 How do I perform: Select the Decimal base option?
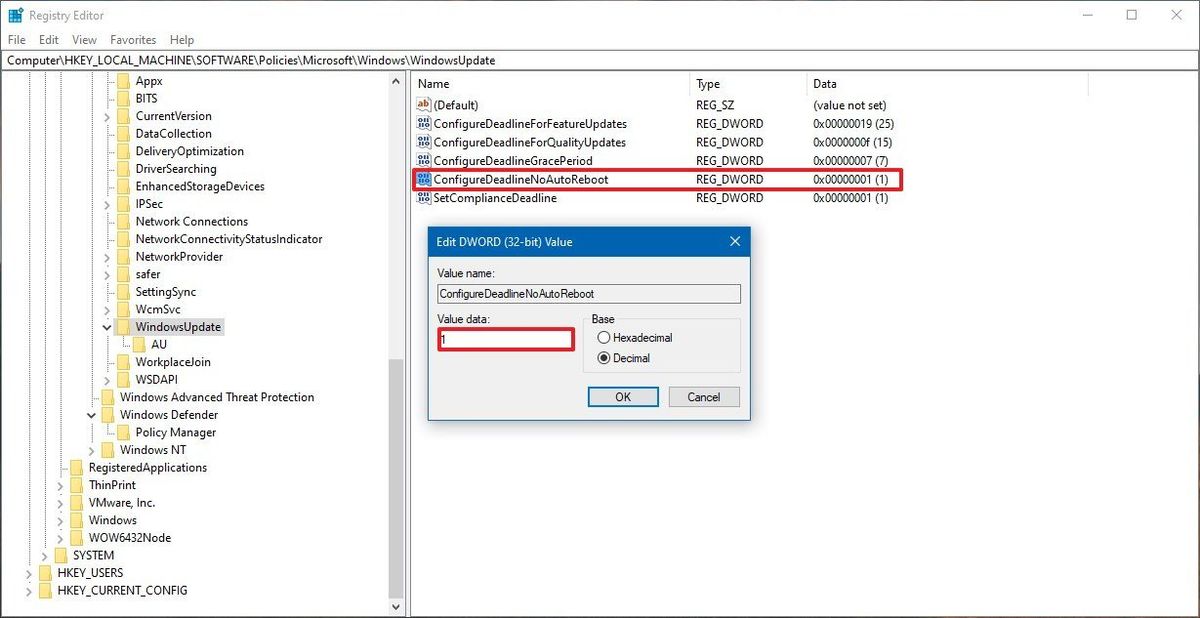(x=602, y=357)
